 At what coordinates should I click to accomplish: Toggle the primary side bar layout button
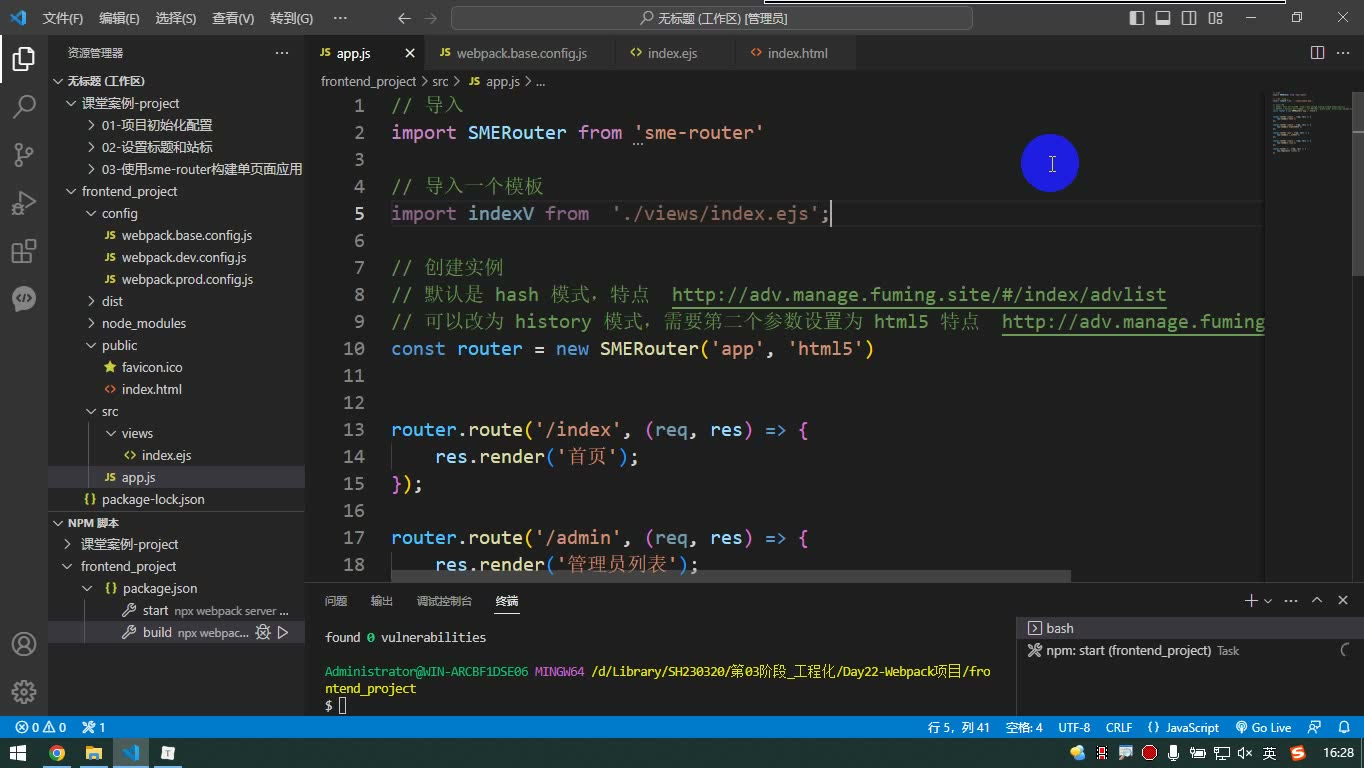coord(1137,18)
